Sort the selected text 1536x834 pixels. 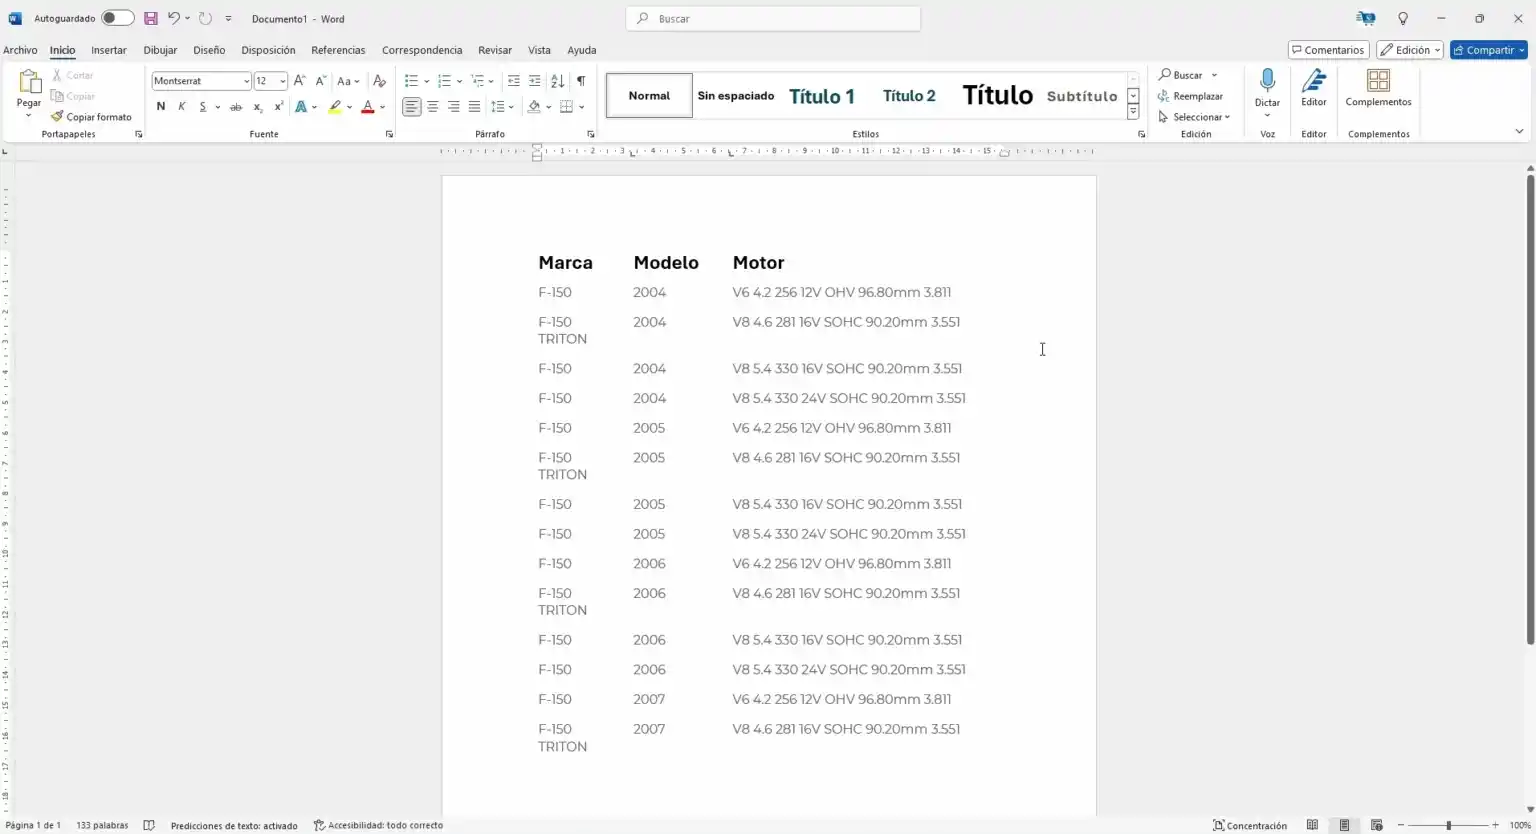(x=558, y=81)
